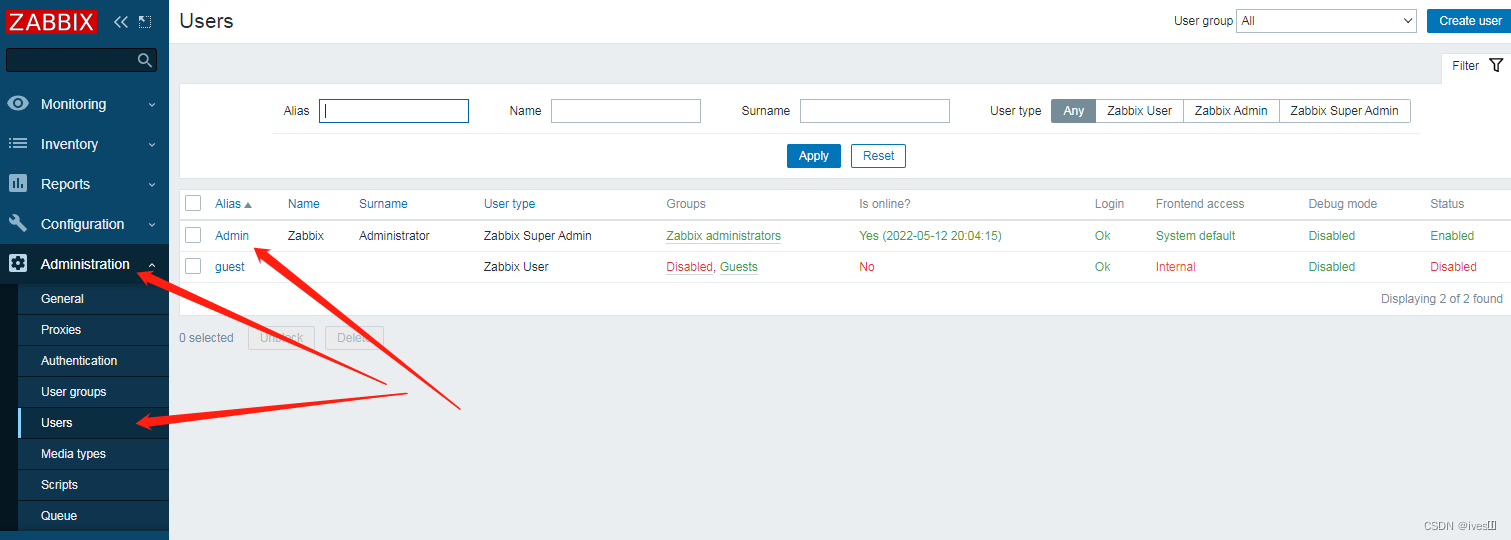Select the Any user type option
The width and height of the screenshot is (1511, 540).
click(x=1073, y=111)
